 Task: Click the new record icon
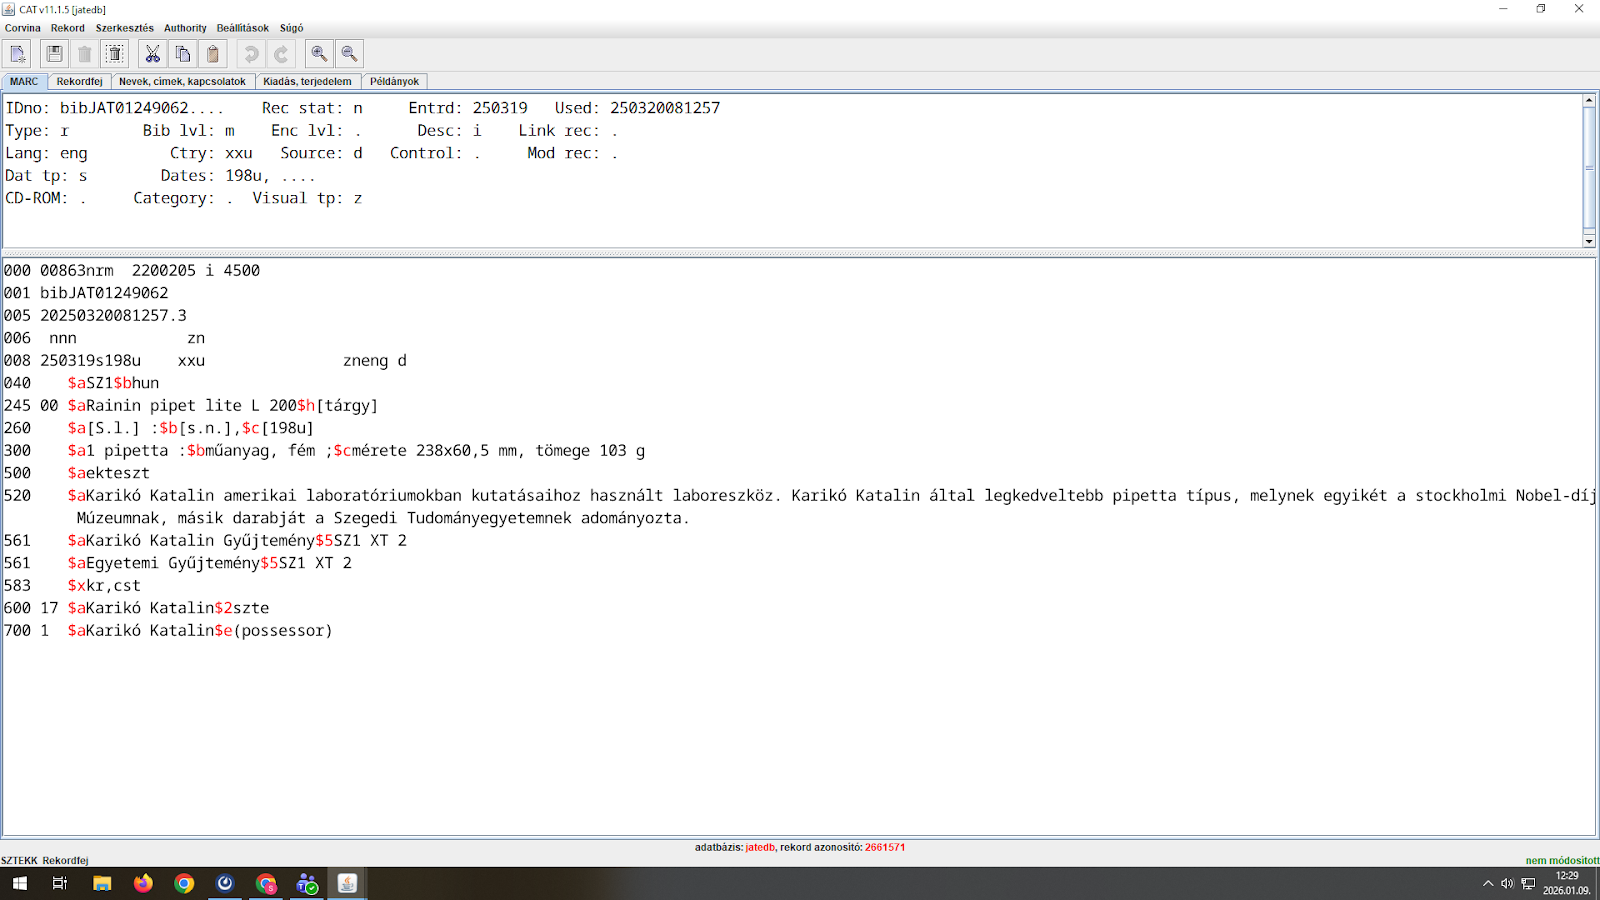[18, 54]
